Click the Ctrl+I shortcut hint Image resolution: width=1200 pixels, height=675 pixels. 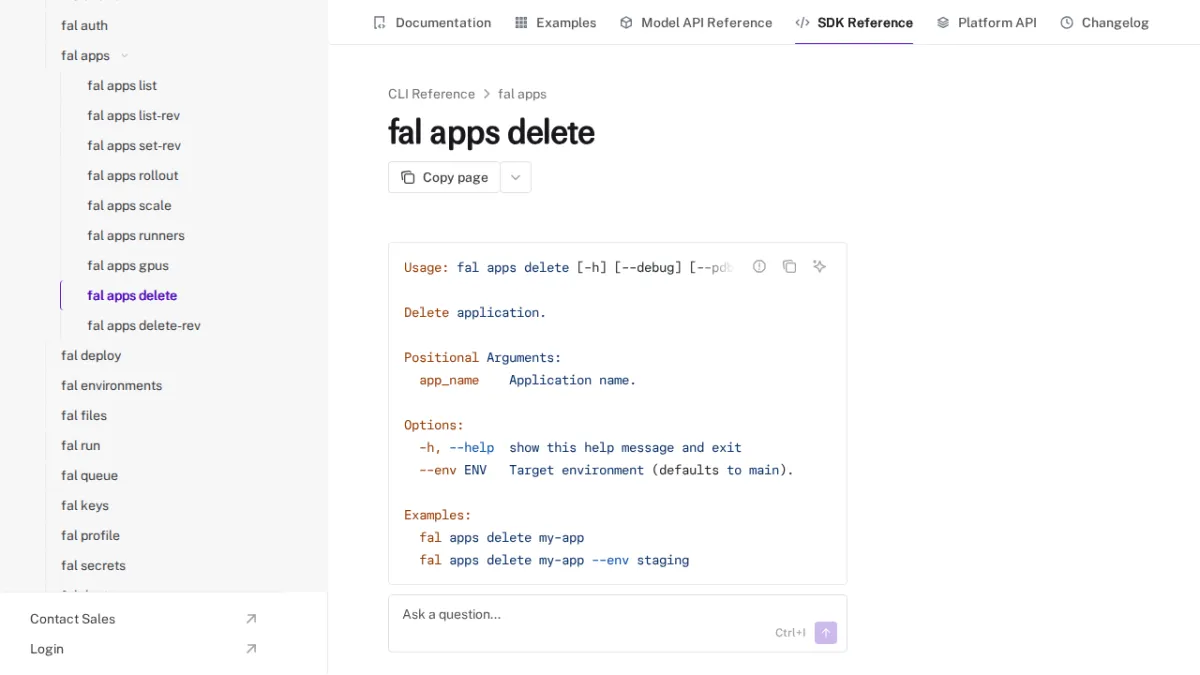(x=790, y=633)
